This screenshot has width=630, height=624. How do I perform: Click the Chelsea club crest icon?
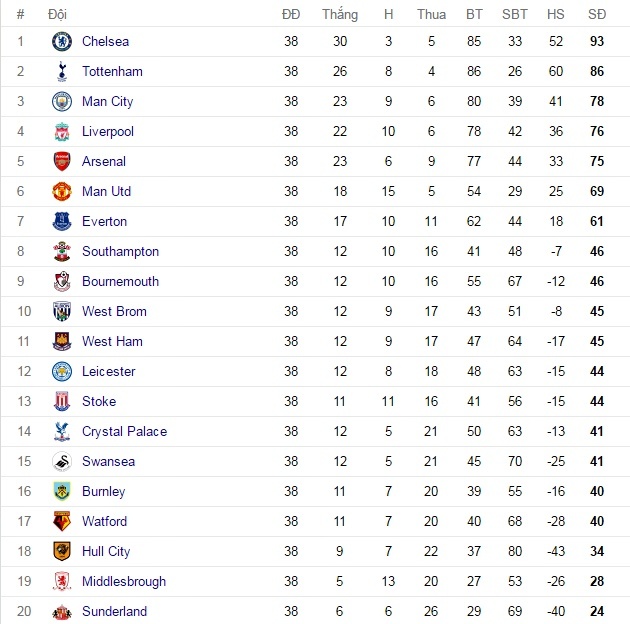point(62,42)
